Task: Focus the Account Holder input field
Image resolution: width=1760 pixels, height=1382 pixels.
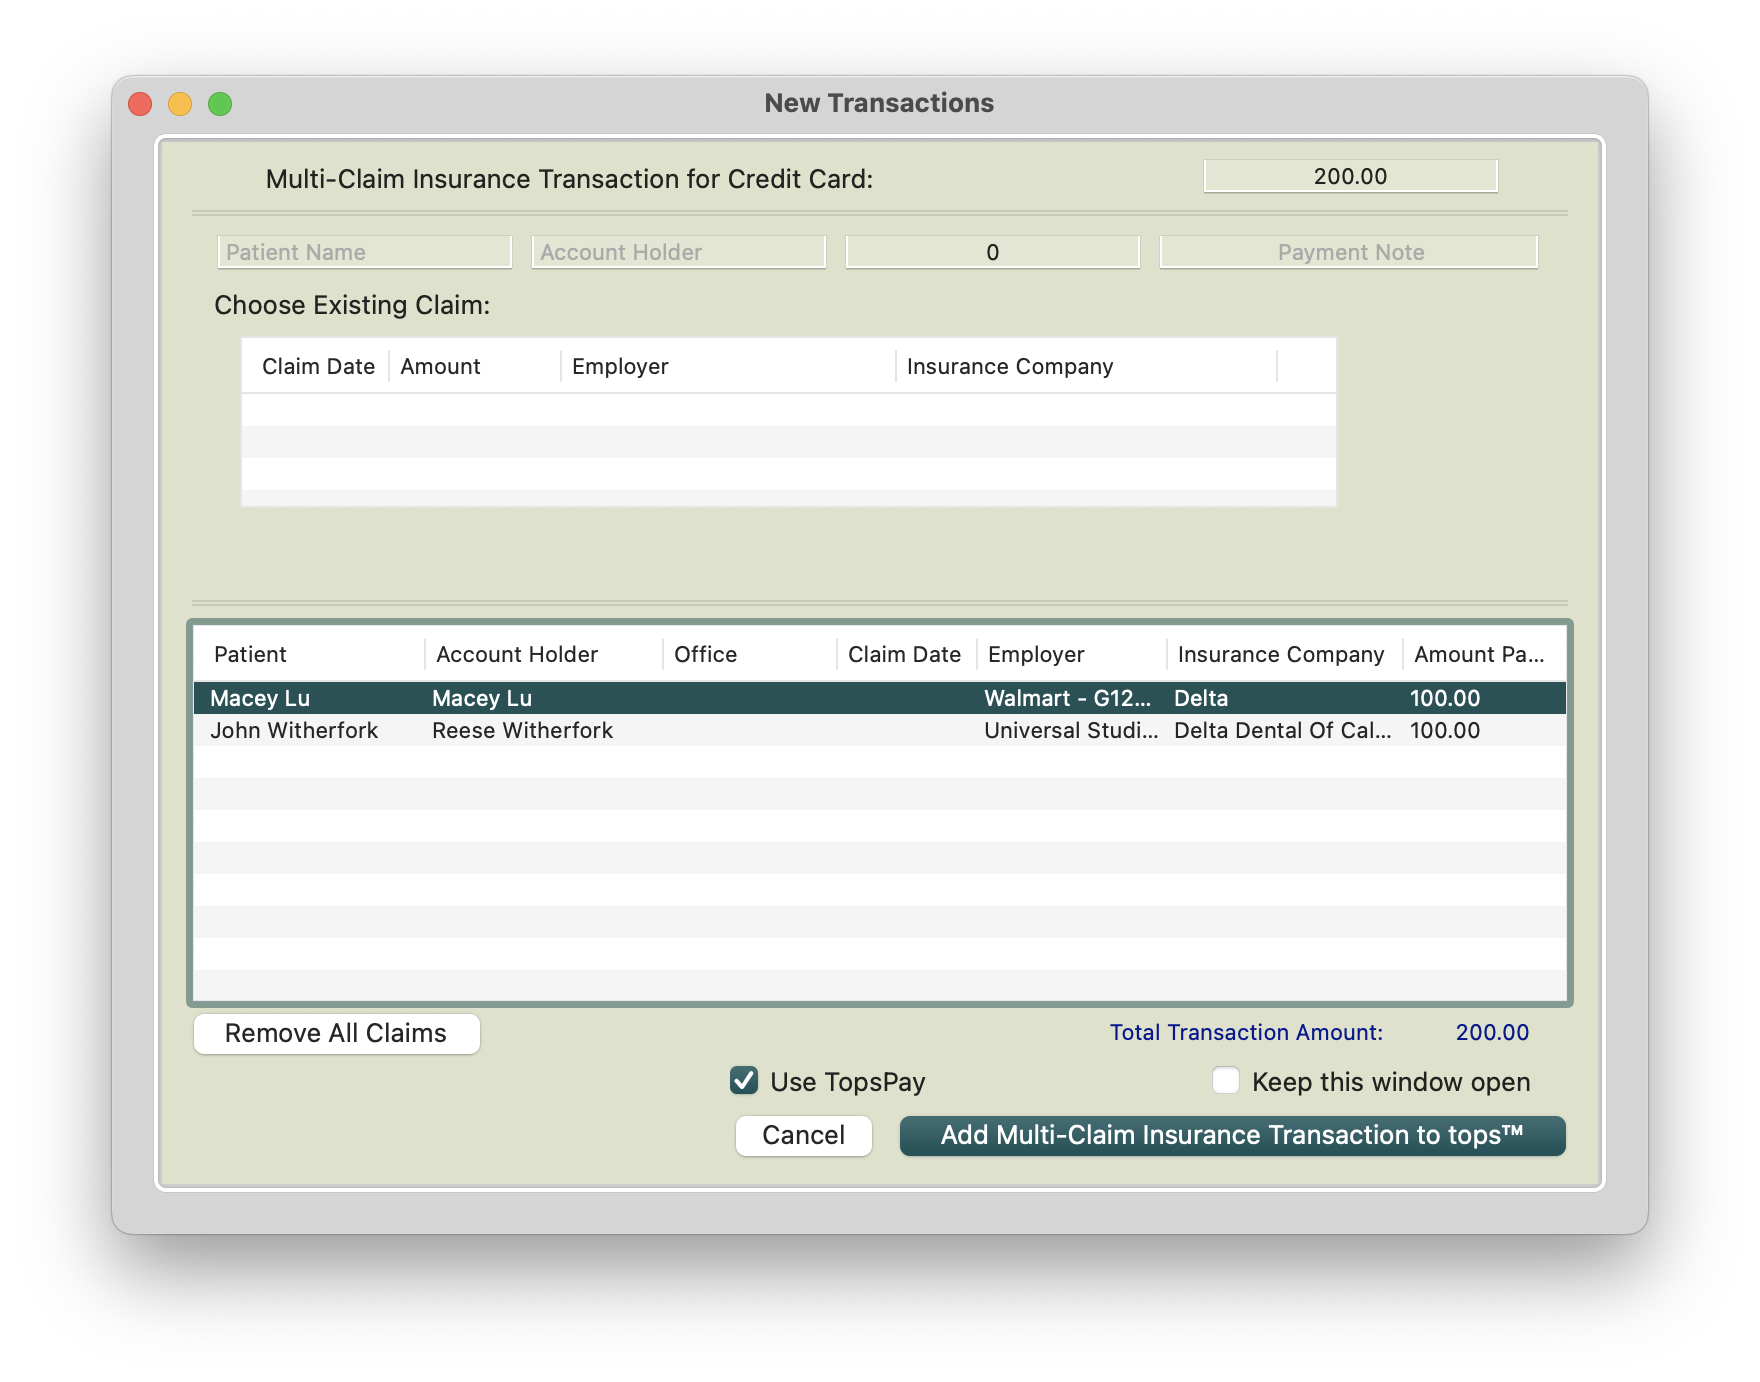Action: (x=679, y=252)
